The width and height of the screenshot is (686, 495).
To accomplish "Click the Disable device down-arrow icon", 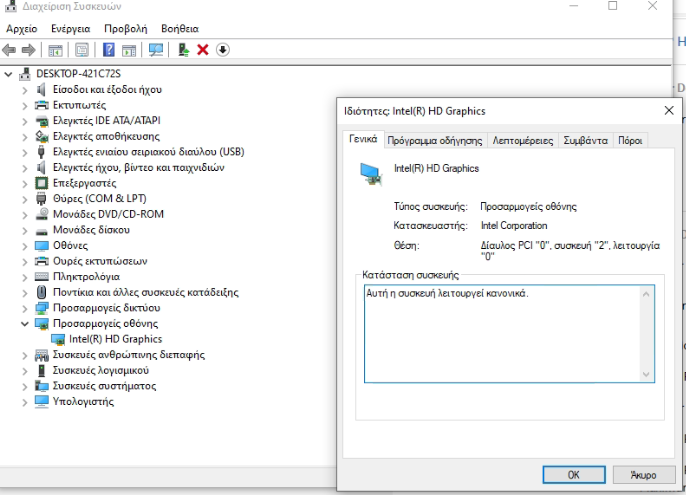I will pyautogui.click(x=223, y=50).
